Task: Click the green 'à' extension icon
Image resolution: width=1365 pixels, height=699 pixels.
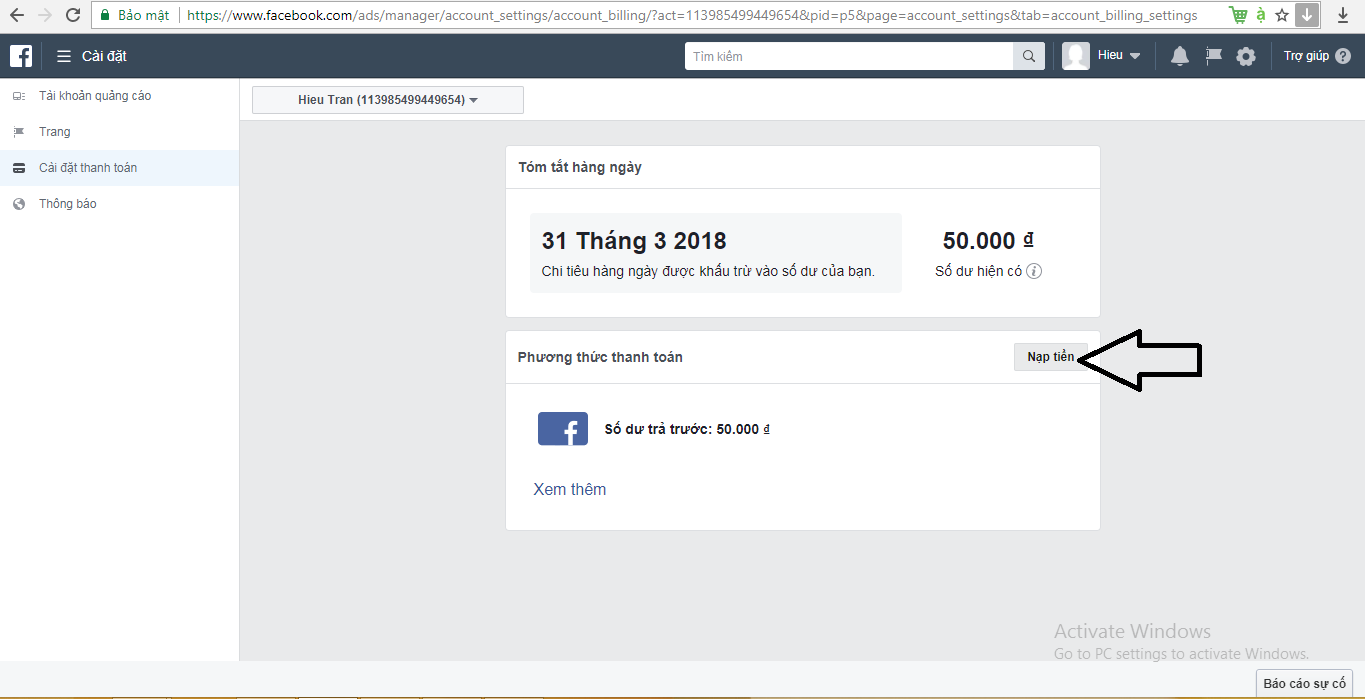Action: pos(1261,15)
